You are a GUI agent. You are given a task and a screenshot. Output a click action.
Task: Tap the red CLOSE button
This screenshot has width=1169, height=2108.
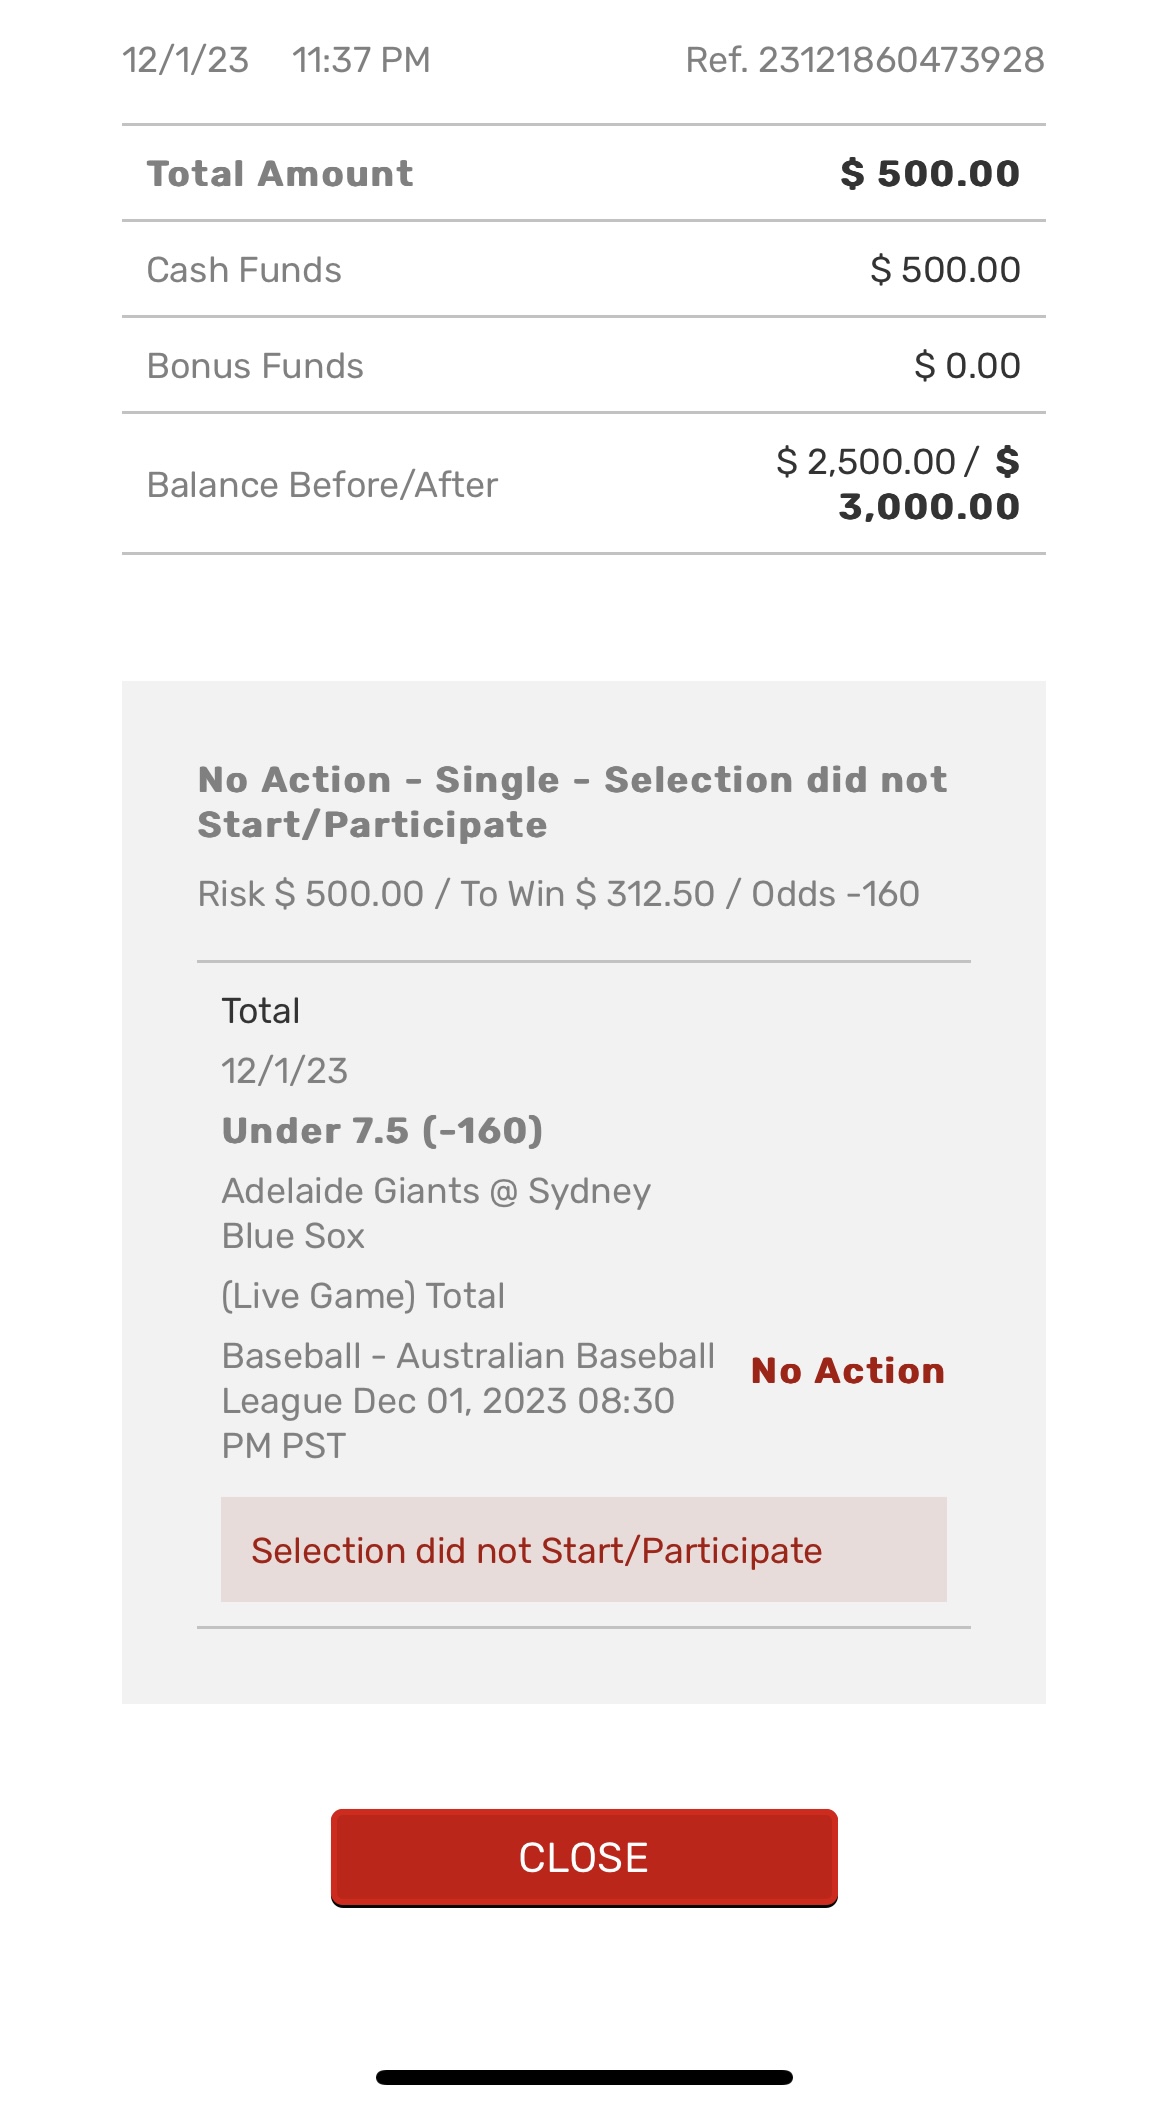coord(584,1857)
